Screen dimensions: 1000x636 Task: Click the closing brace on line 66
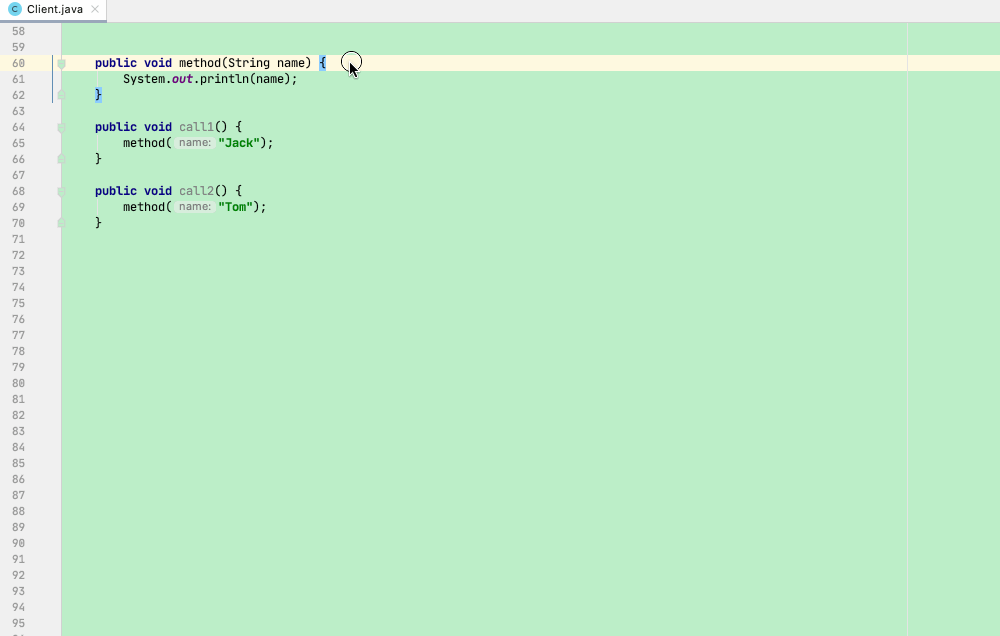click(98, 159)
